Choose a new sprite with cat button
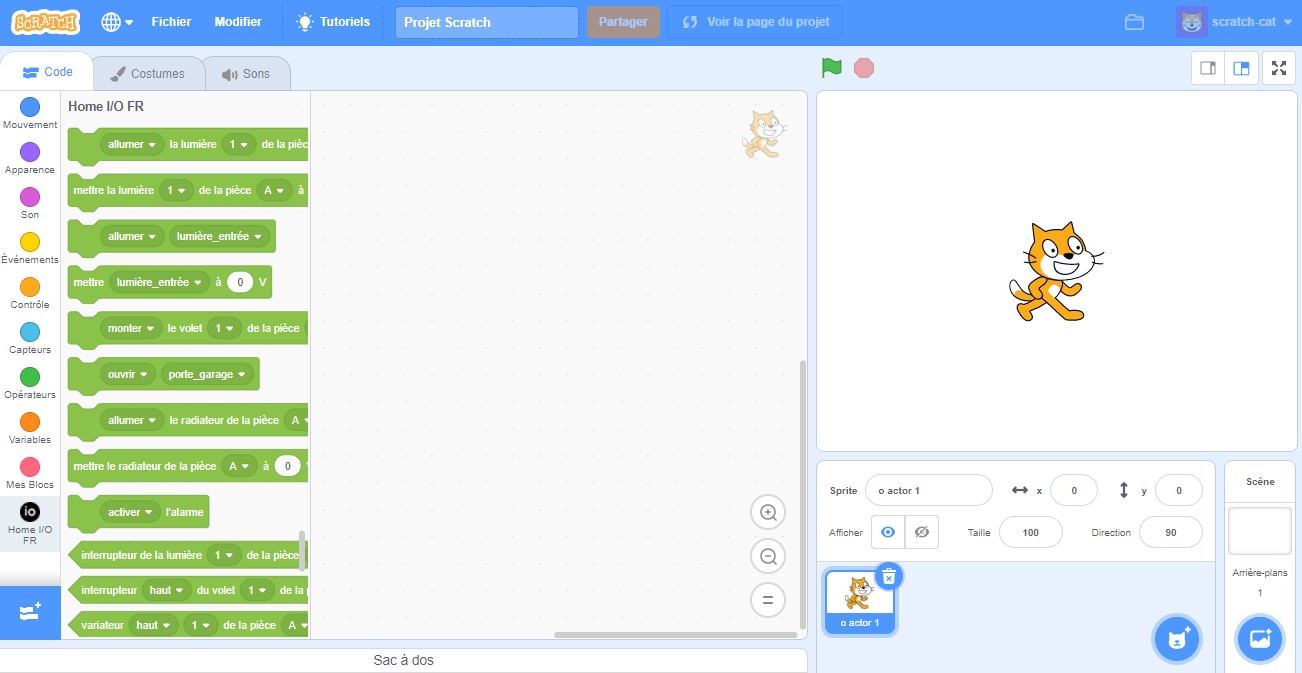Viewport: 1302px width, 673px height. pyautogui.click(x=1177, y=639)
